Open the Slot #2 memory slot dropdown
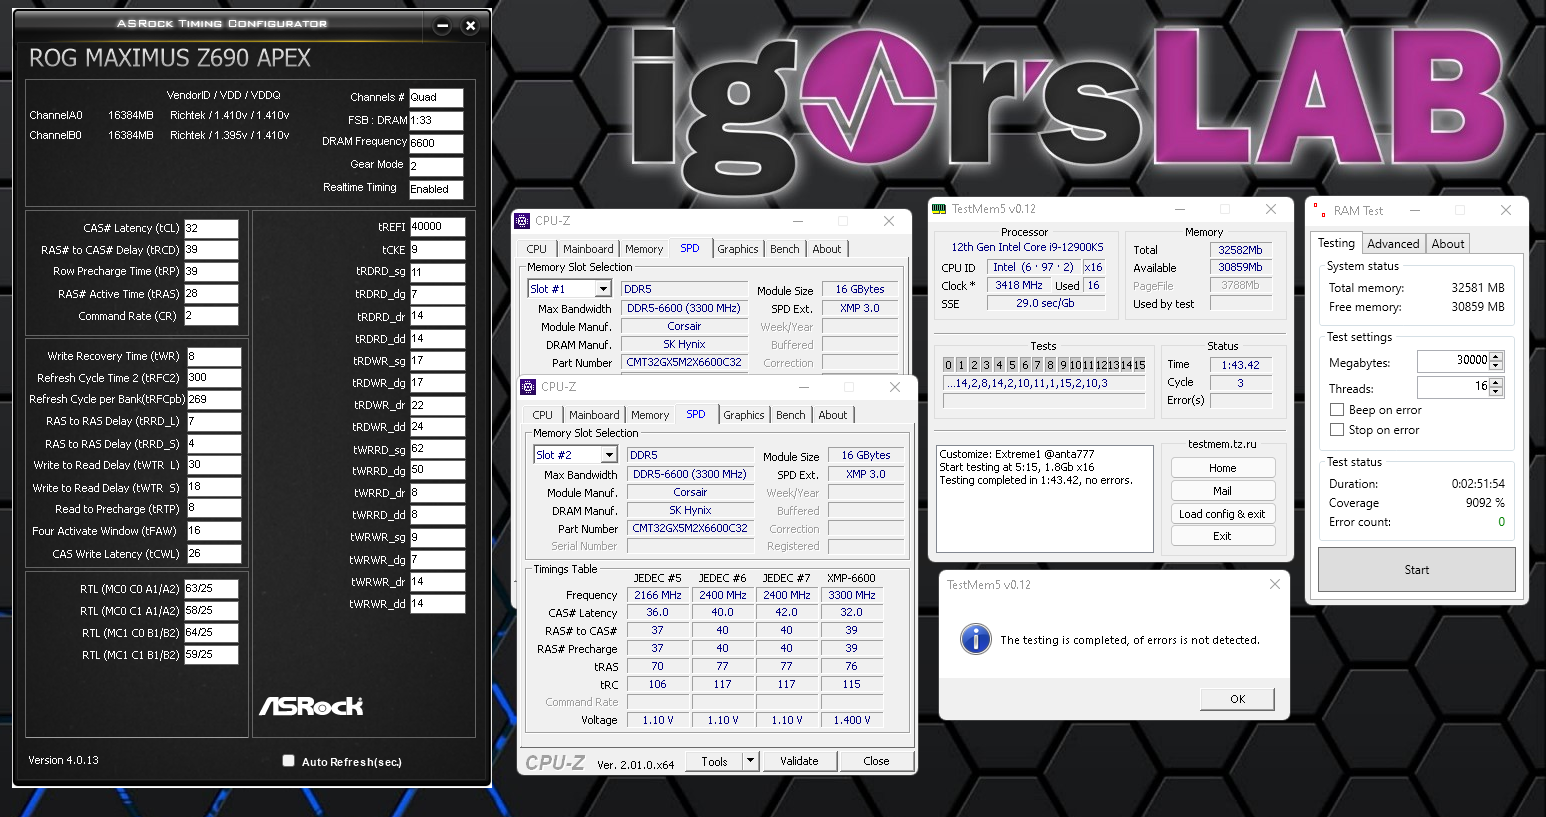 click(x=609, y=455)
